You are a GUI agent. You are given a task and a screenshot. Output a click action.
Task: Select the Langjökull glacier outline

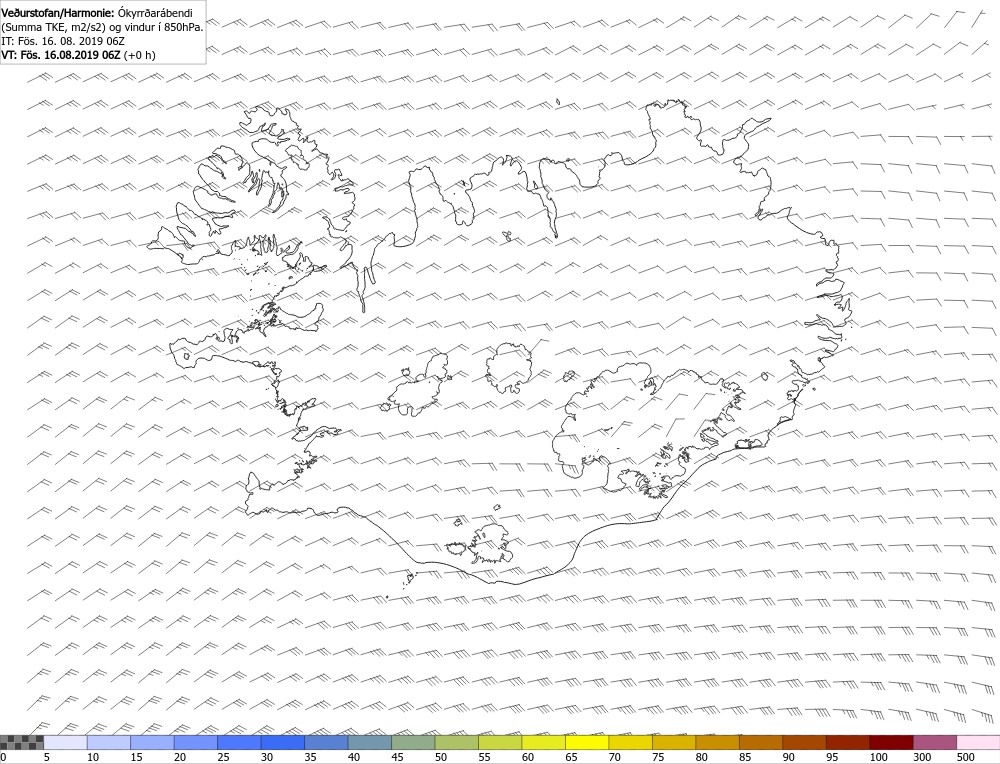click(x=420, y=385)
